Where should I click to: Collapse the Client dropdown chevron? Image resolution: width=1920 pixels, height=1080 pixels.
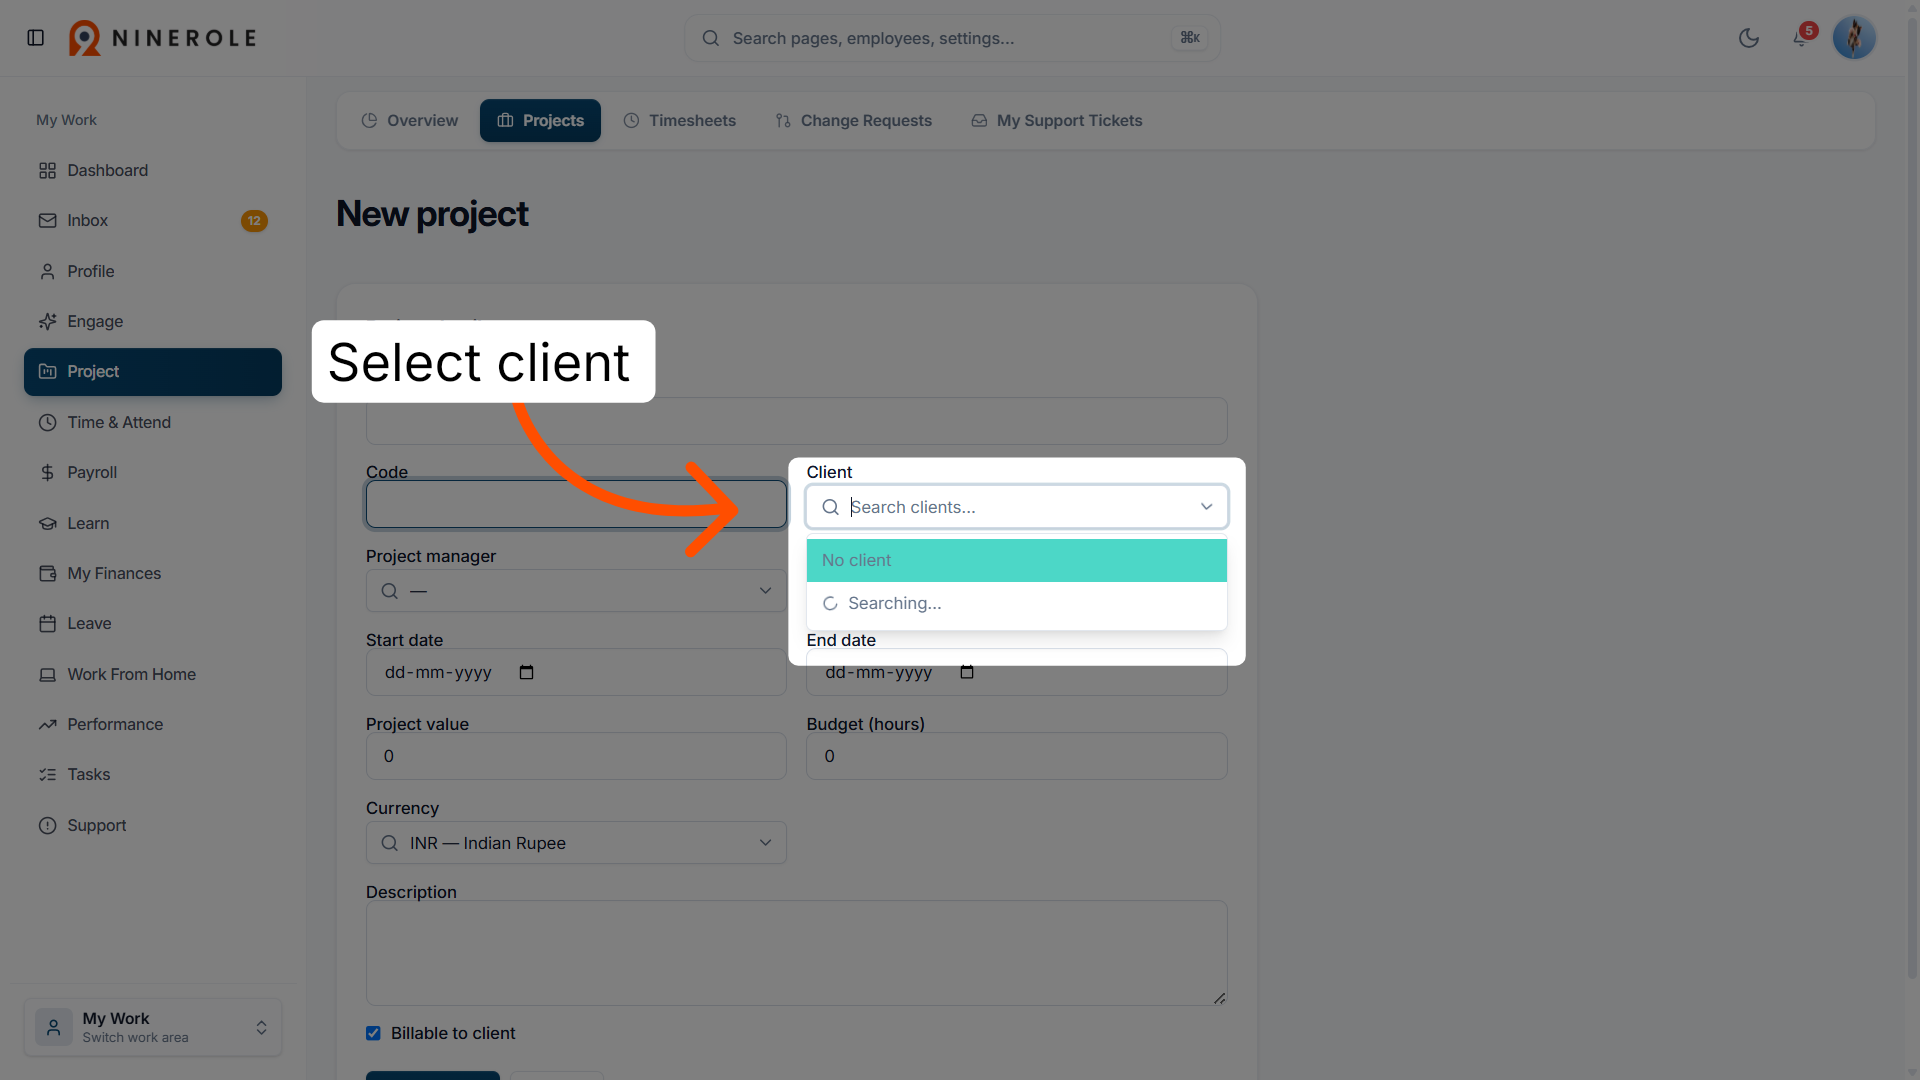click(1207, 507)
